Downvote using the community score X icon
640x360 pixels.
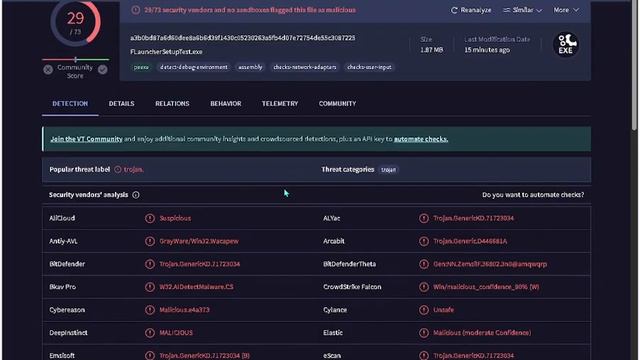48,70
